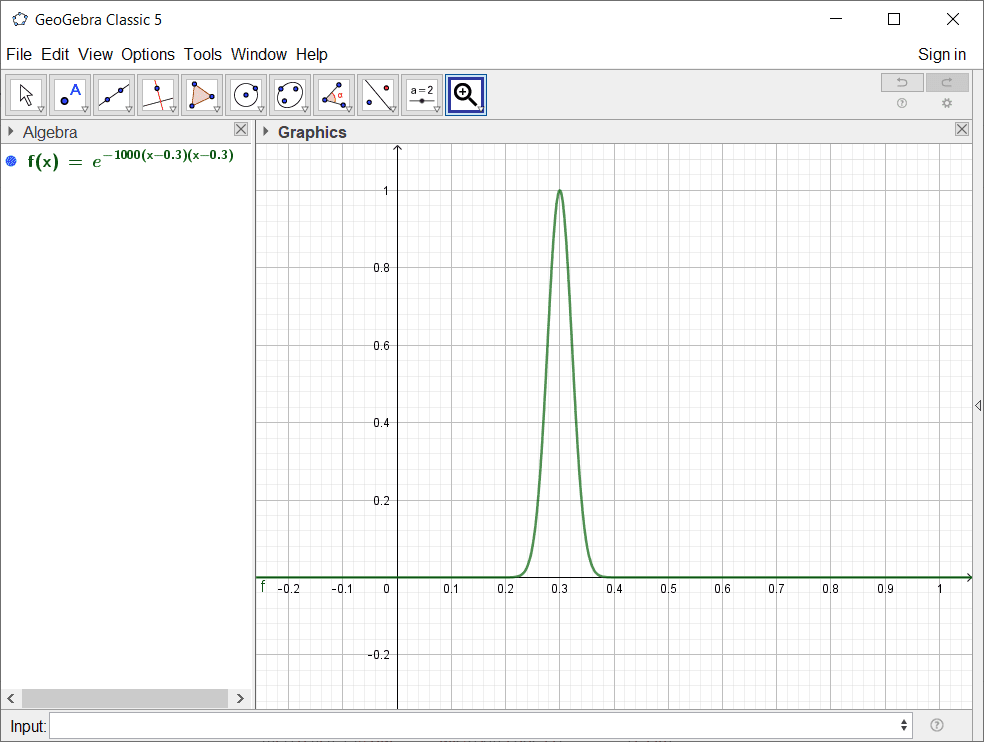Image resolution: width=984 pixels, height=742 pixels.
Task: Pick the Perpendicular Line tool
Action: [x=158, y=95]
